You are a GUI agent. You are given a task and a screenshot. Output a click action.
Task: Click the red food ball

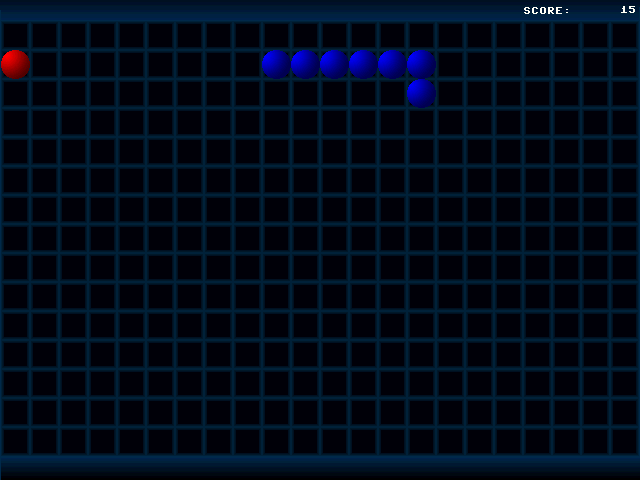(x=16, y=64)
